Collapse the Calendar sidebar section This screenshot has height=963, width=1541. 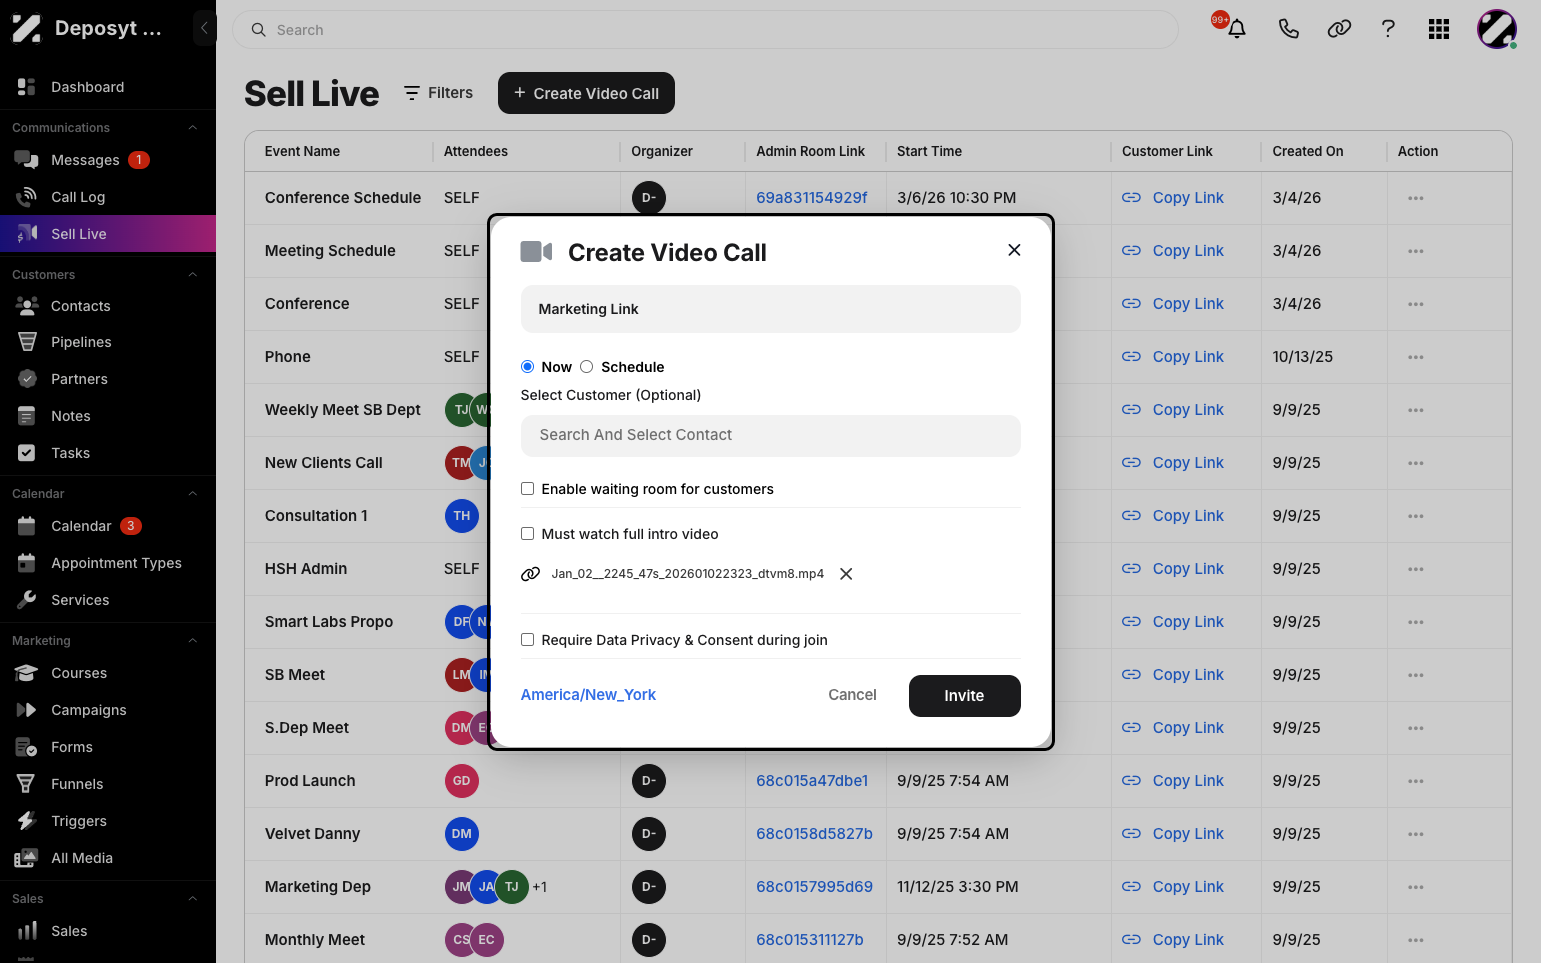tap(193, 494)
